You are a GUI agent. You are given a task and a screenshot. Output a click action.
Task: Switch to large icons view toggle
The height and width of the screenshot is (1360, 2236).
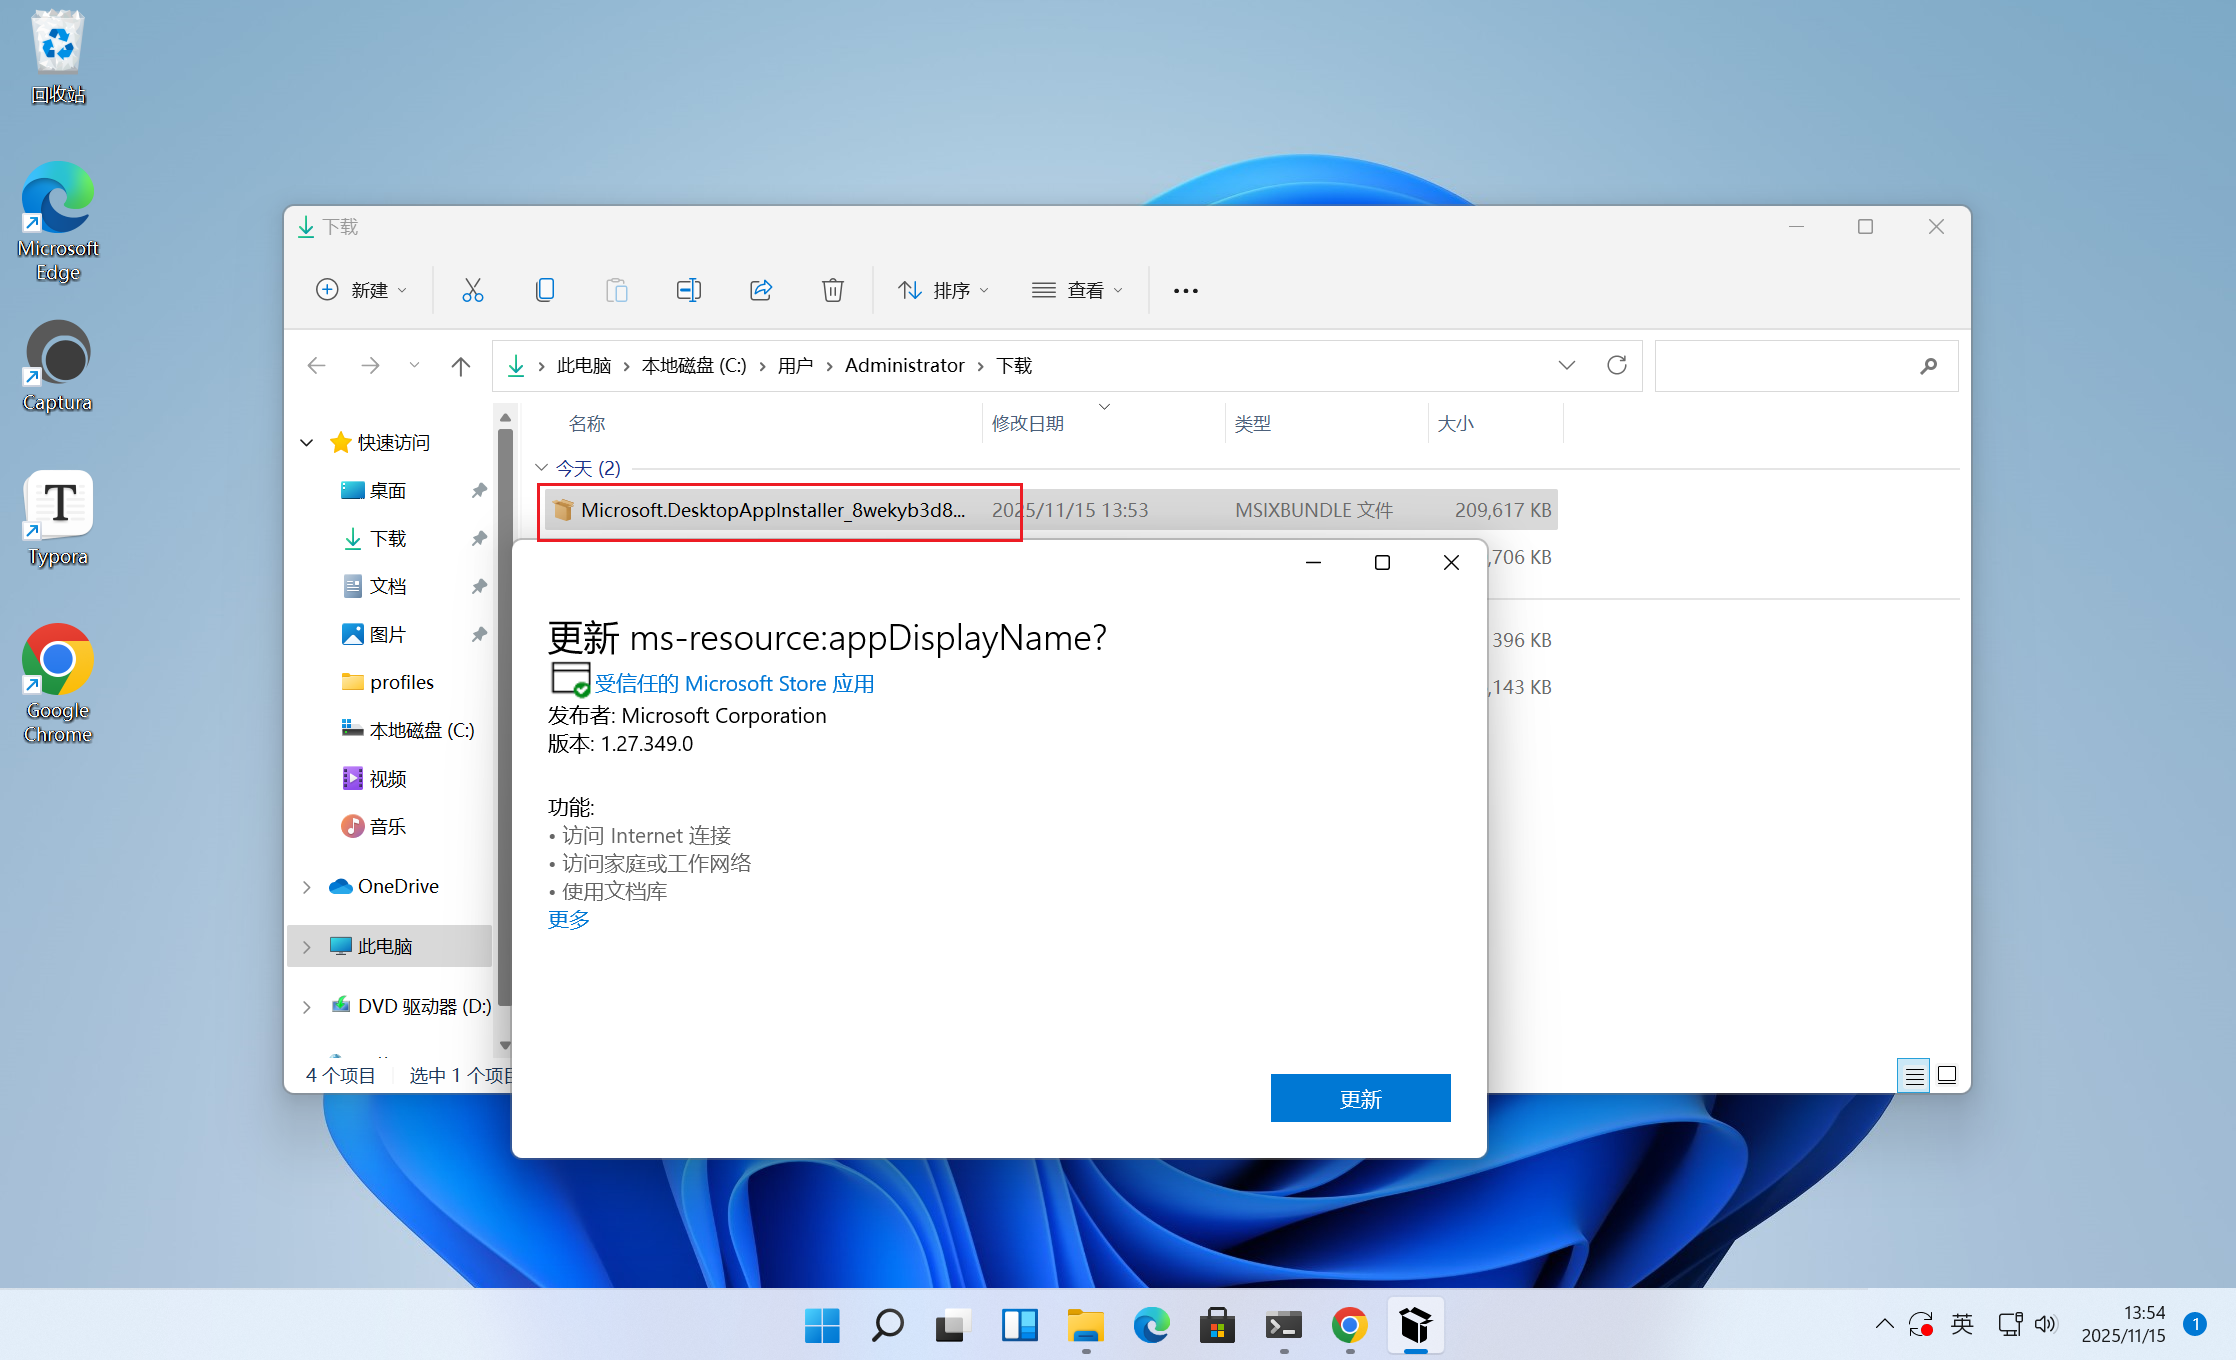coord(1947,1075)
